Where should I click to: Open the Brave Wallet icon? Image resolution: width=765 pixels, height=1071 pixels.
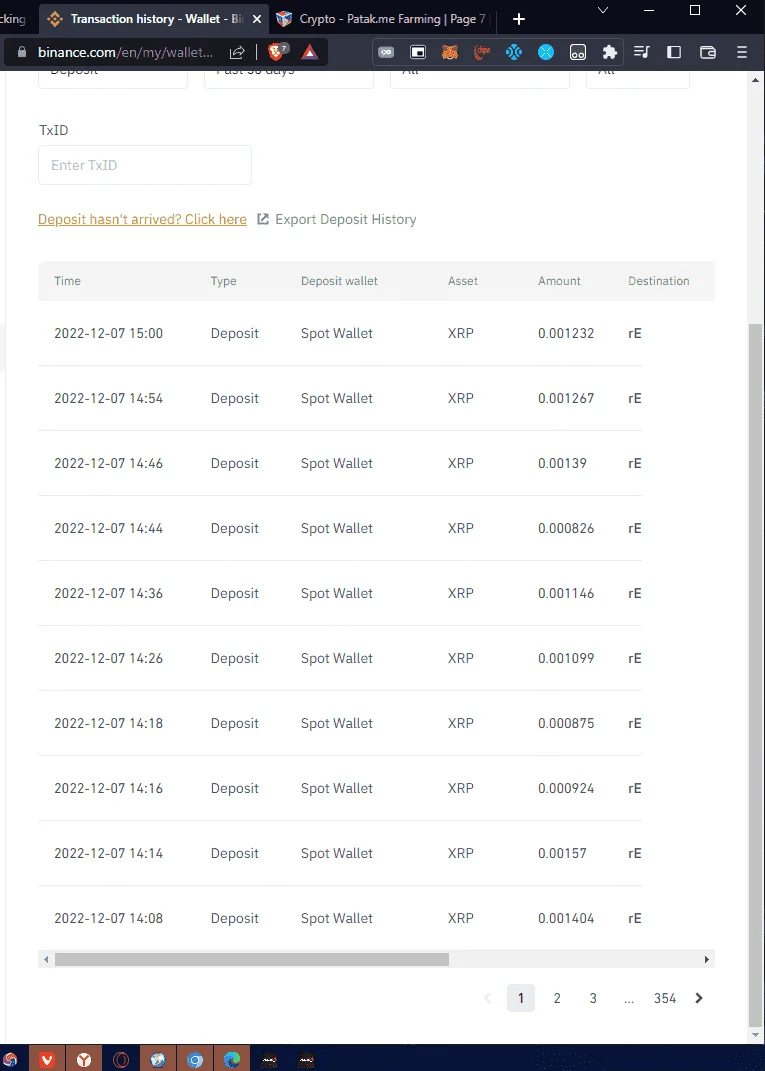[x=708, y=52]
